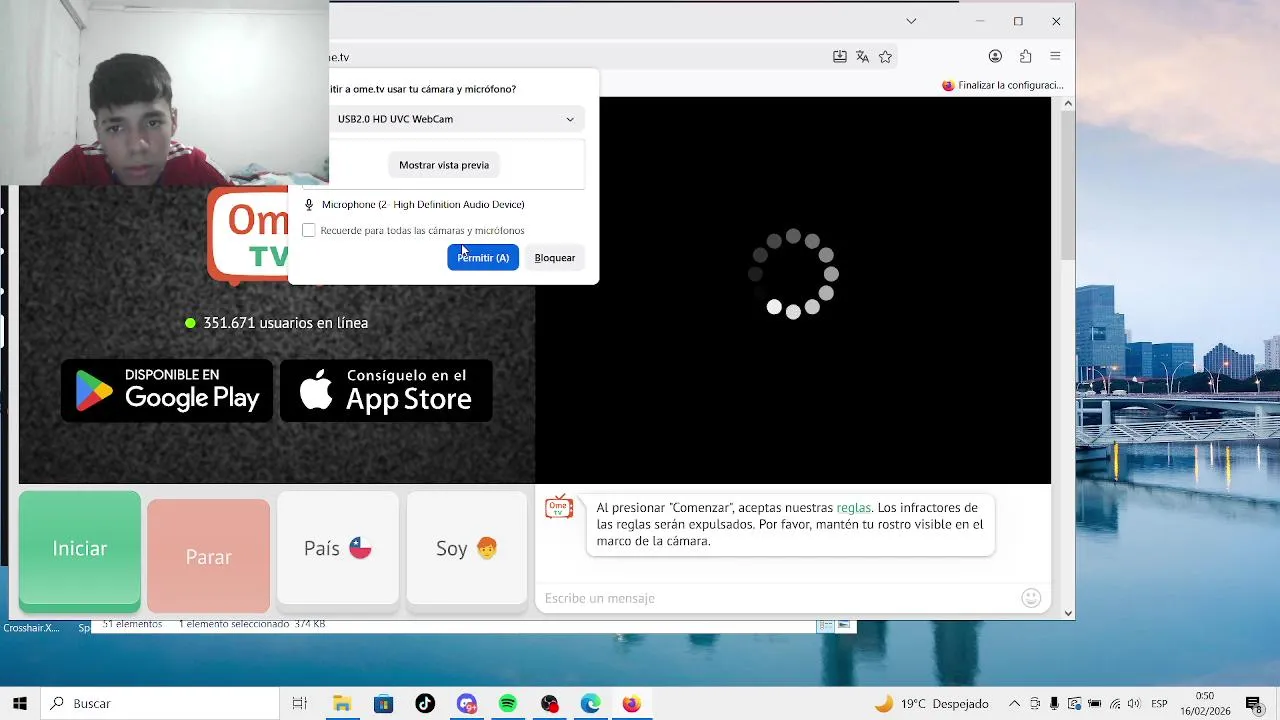1280x720 pixels.
Task: Click the microphone tray icon
Action: (x=1055, y=704)
